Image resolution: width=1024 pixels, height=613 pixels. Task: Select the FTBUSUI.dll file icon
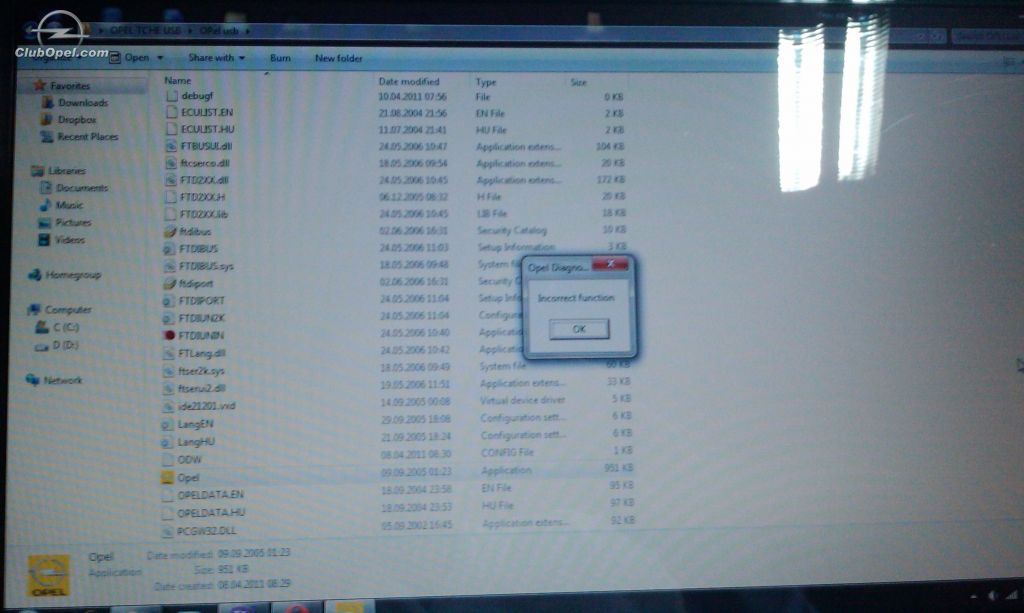(171, 146)
